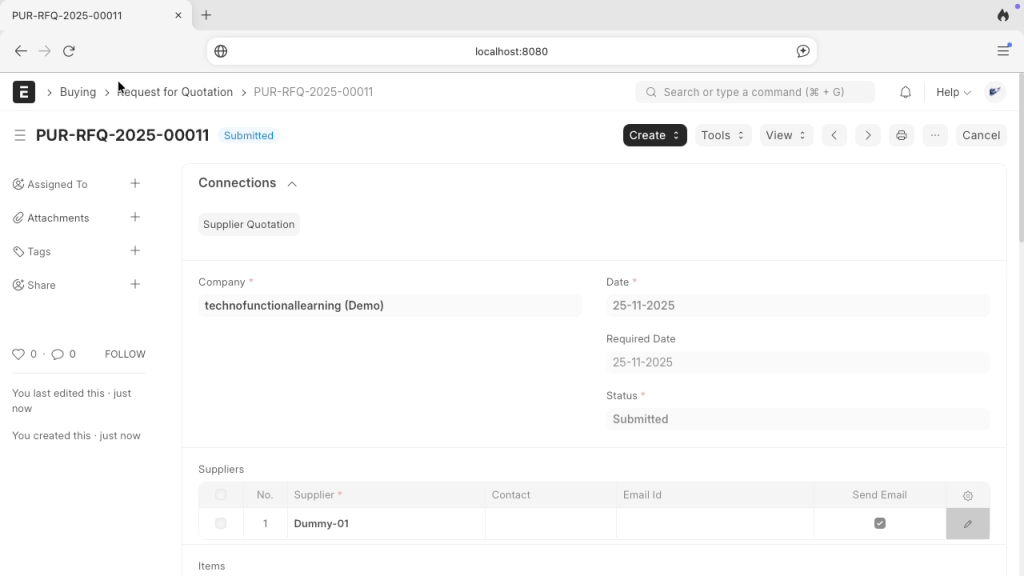Toggle the Send Email checkbox for Dummy-01
1024x576 pixels.
(x=880, y=523)
